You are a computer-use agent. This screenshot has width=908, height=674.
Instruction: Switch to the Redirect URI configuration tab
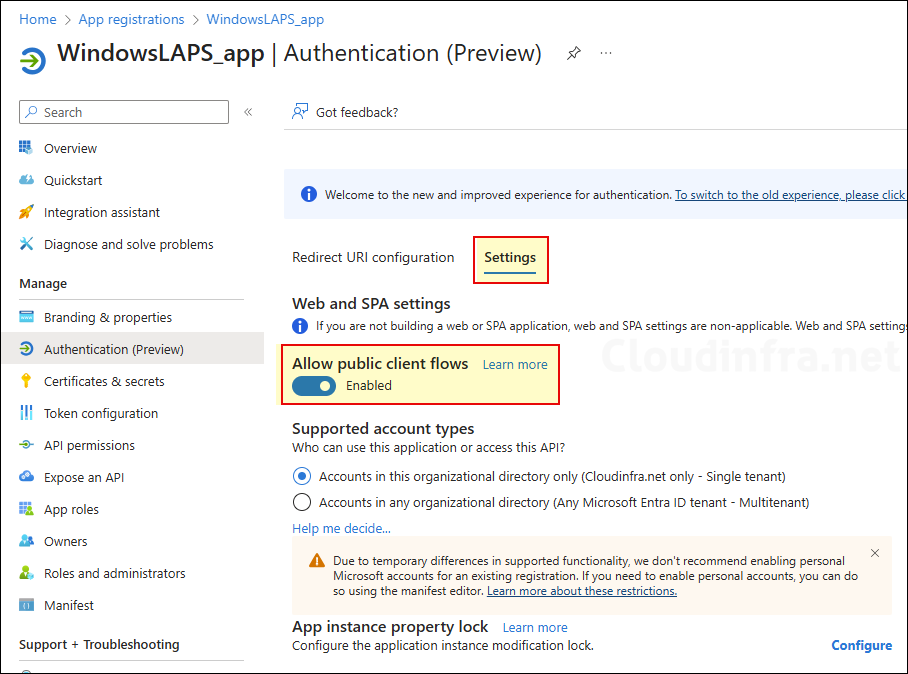click(373, 257)
